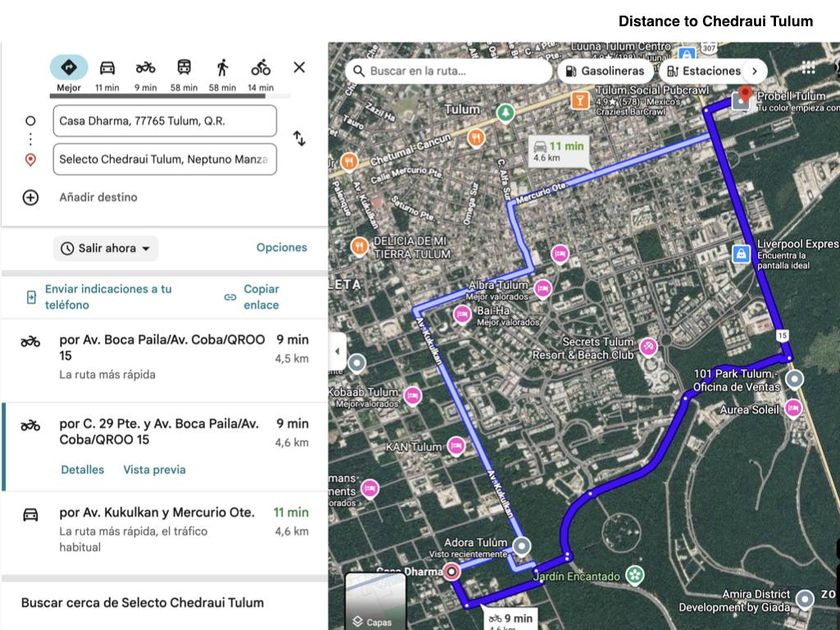Open Google apps grid icon
This screenshot has height=630, width=840.
pyautogui.click(x=808, y=68)
